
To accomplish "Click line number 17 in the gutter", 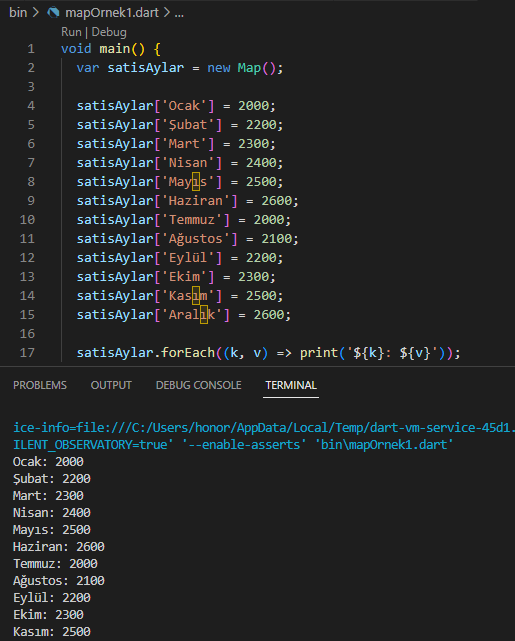I will [x=27, y=353].
